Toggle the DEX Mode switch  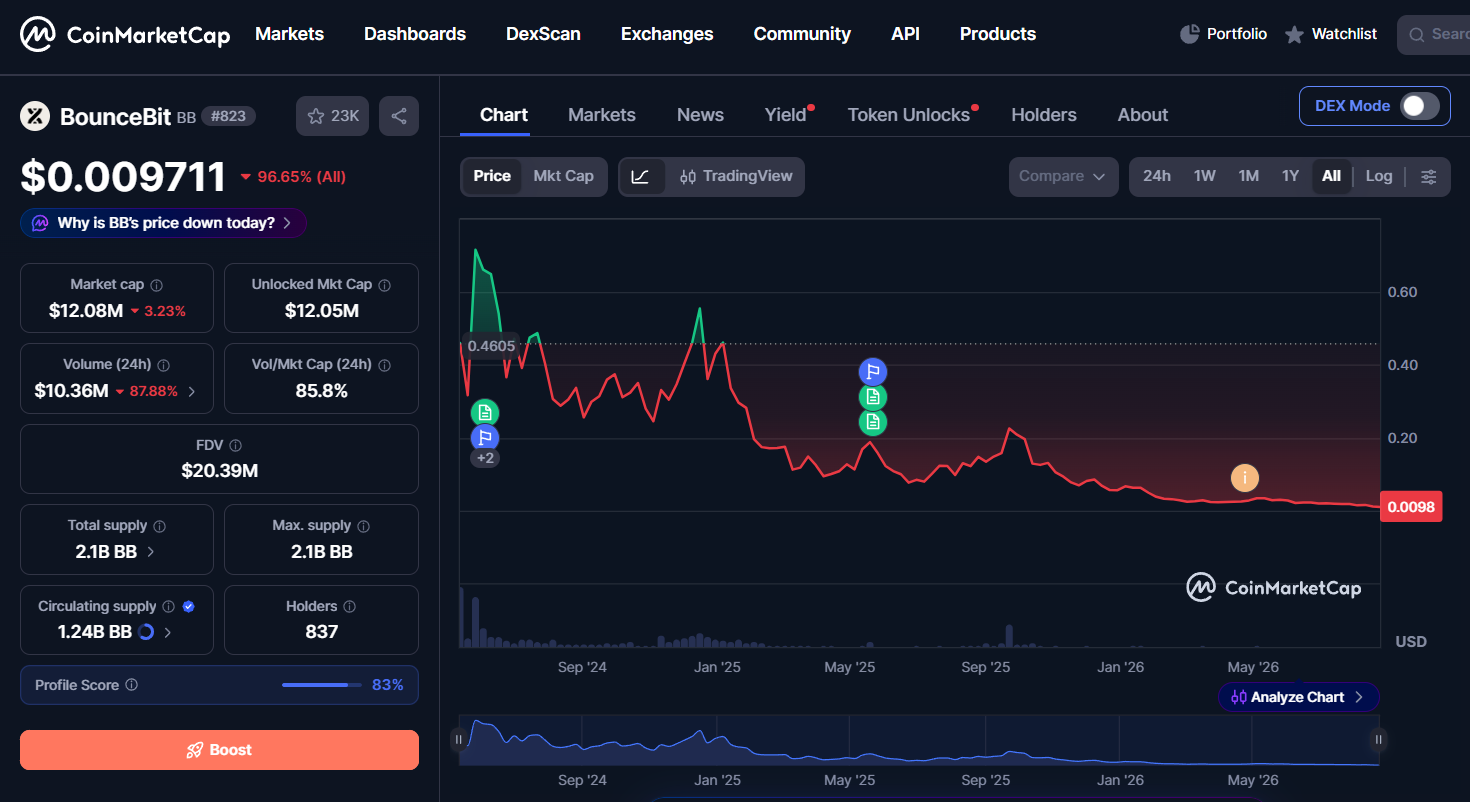[x=1419, y=106]
